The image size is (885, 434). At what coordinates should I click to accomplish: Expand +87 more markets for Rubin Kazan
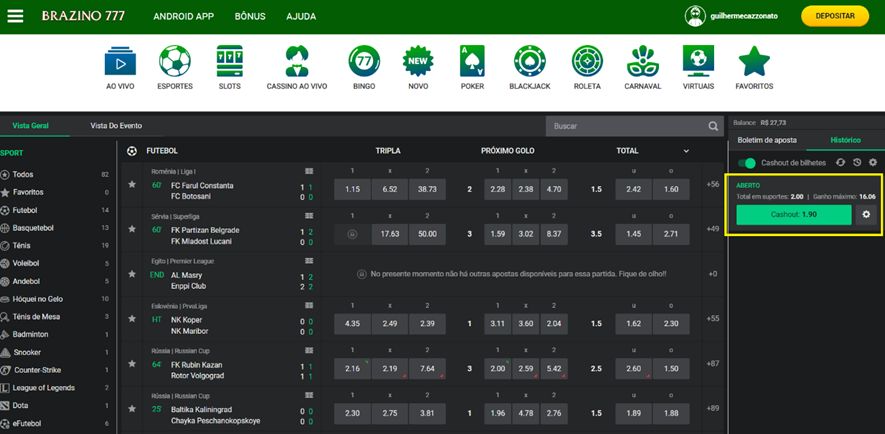(712, 363)
